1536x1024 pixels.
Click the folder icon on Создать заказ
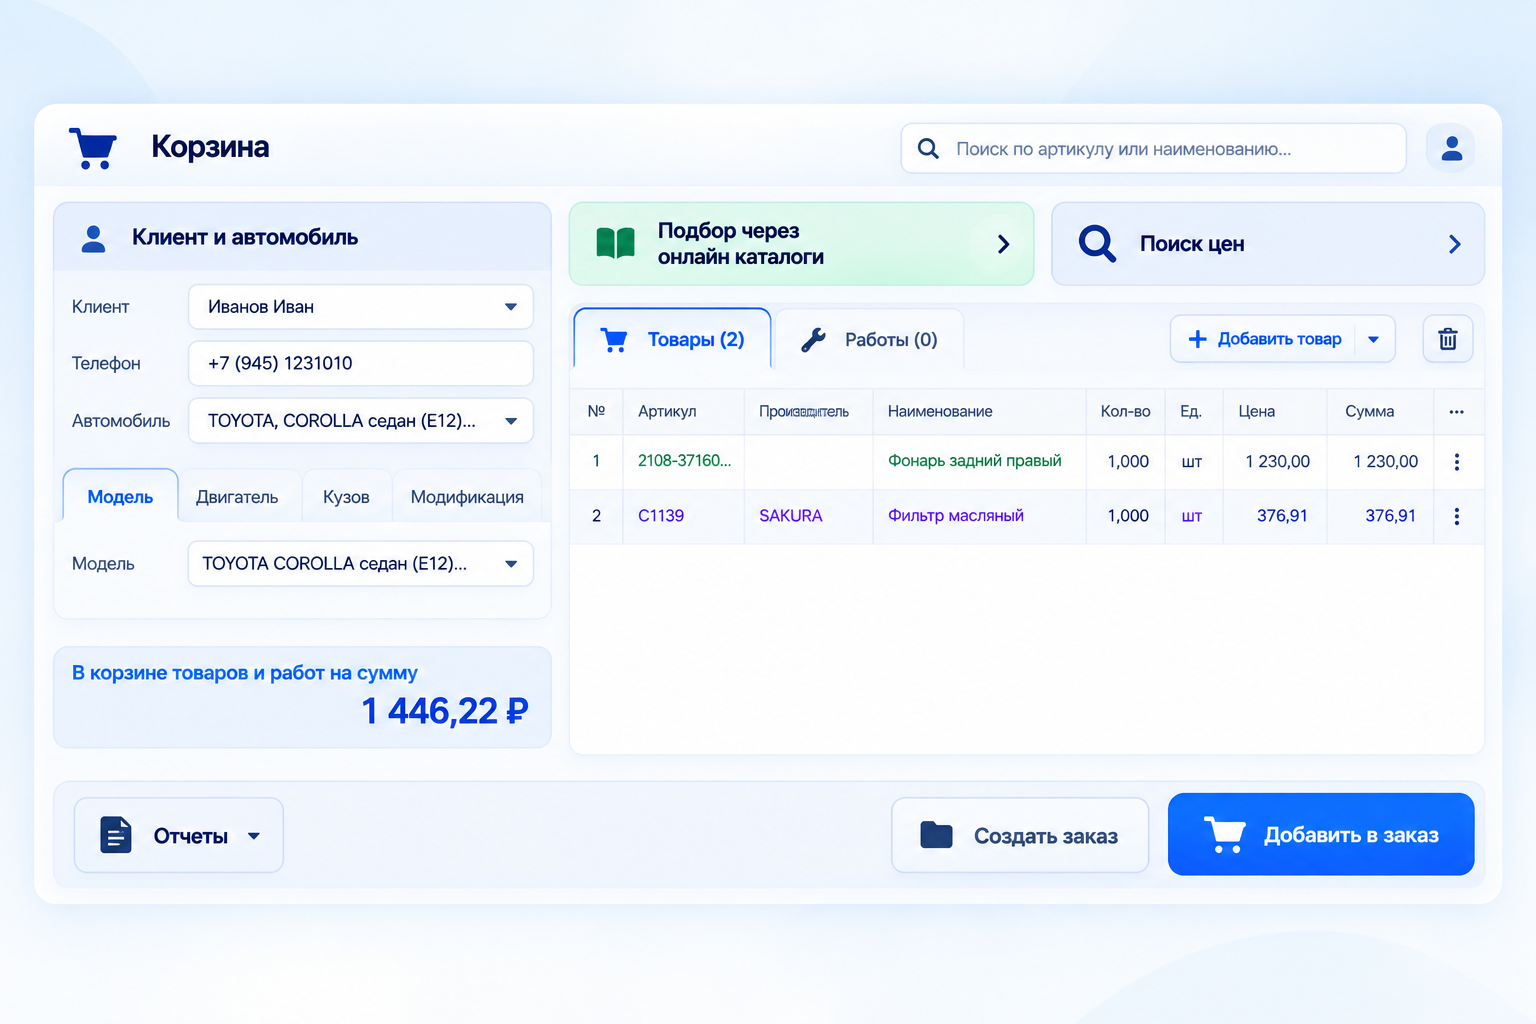(x=936, y=835)
